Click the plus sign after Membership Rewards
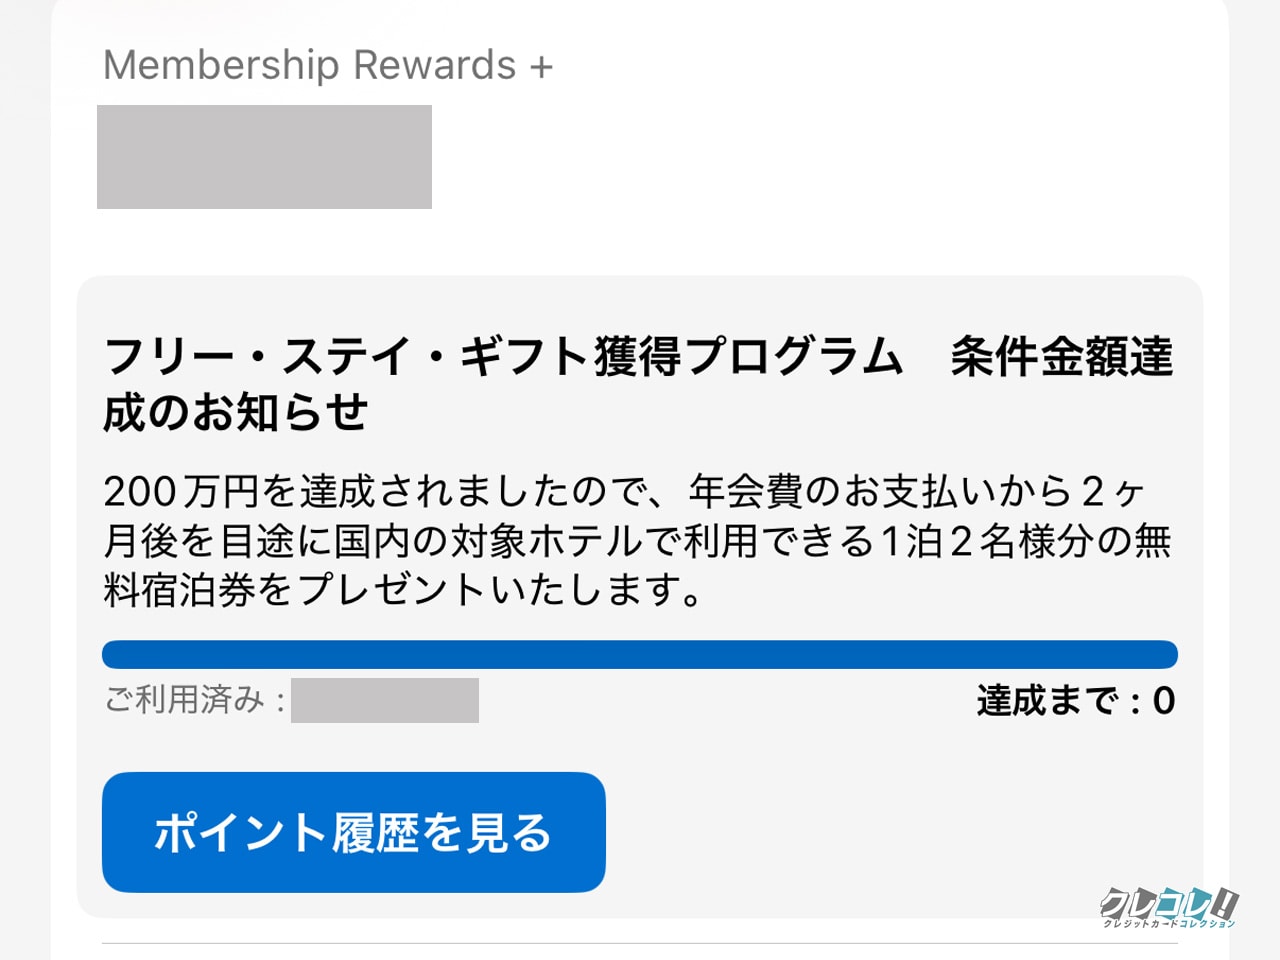1280x960 pixels. click(541, 67)
